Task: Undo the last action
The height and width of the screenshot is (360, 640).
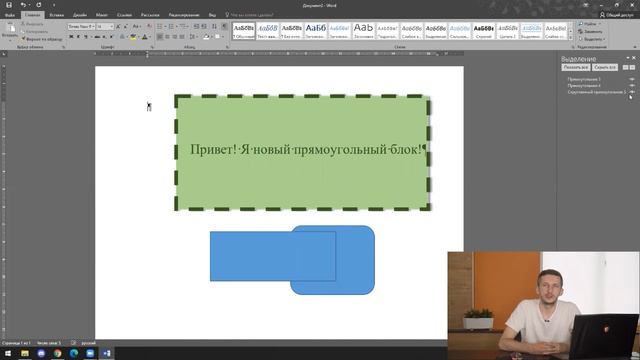Action: tap(23, 5)
